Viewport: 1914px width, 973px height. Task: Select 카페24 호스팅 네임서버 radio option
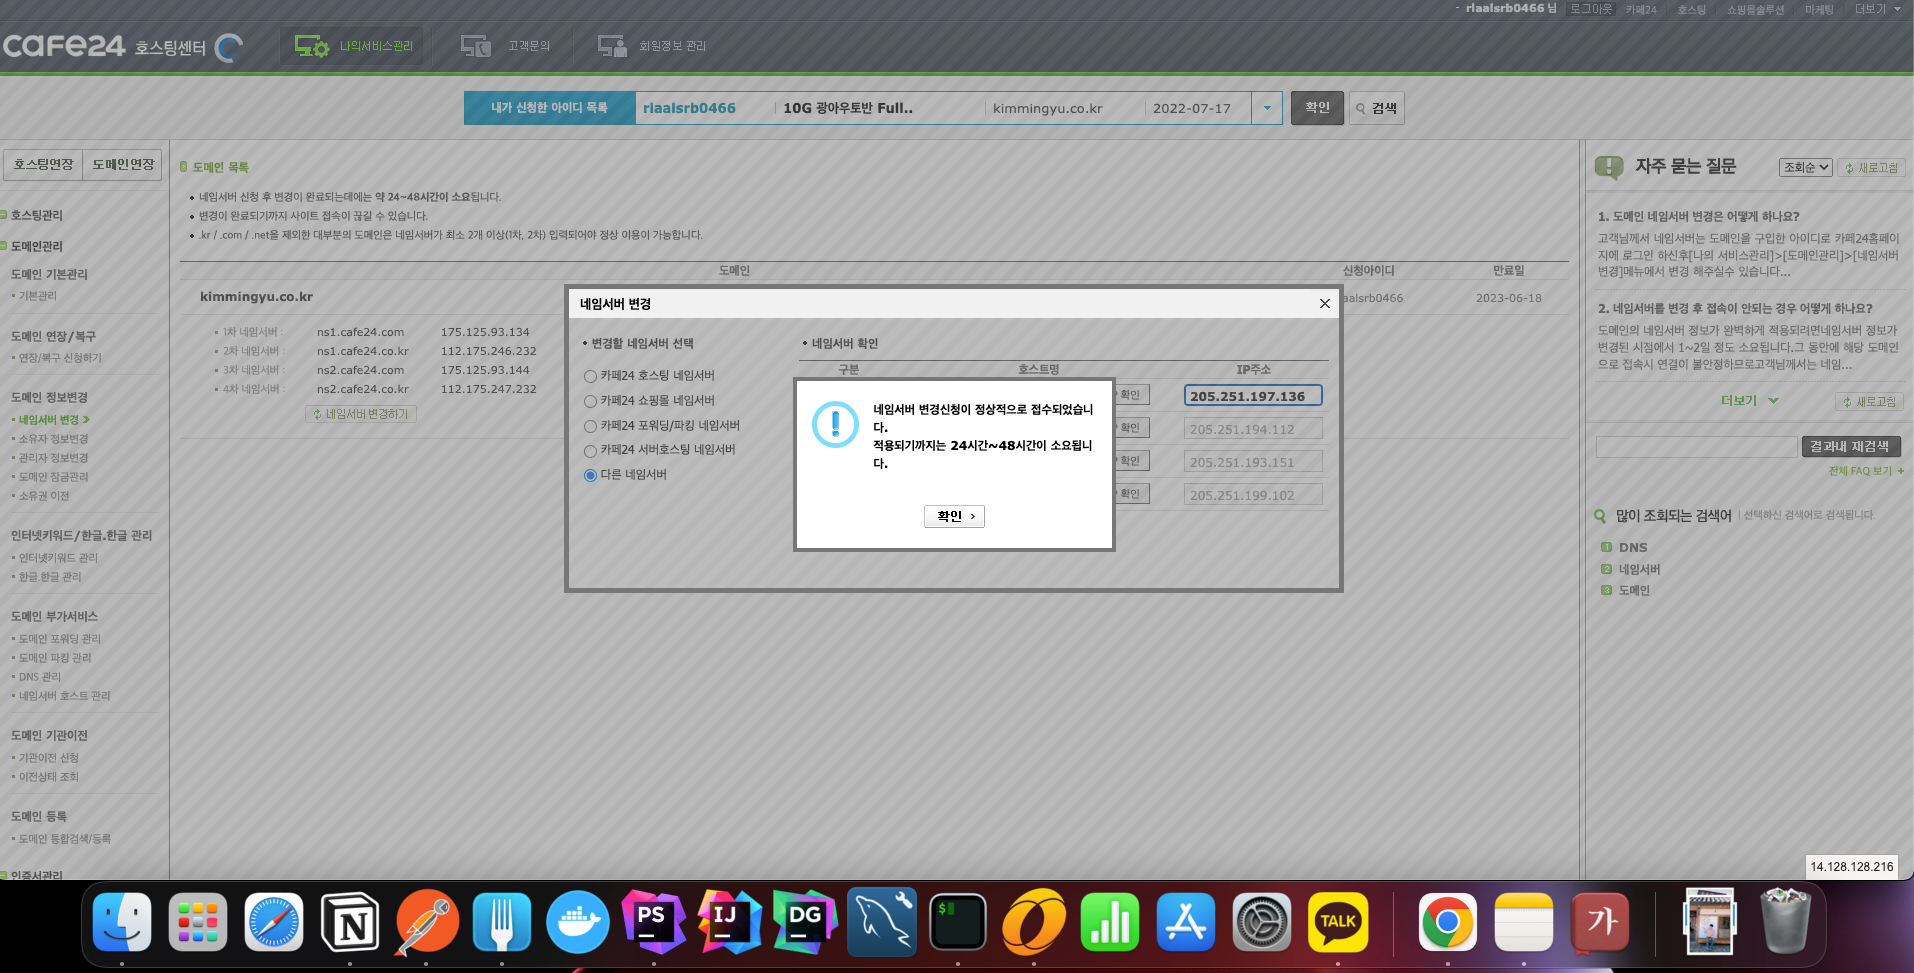click(591, 377)
